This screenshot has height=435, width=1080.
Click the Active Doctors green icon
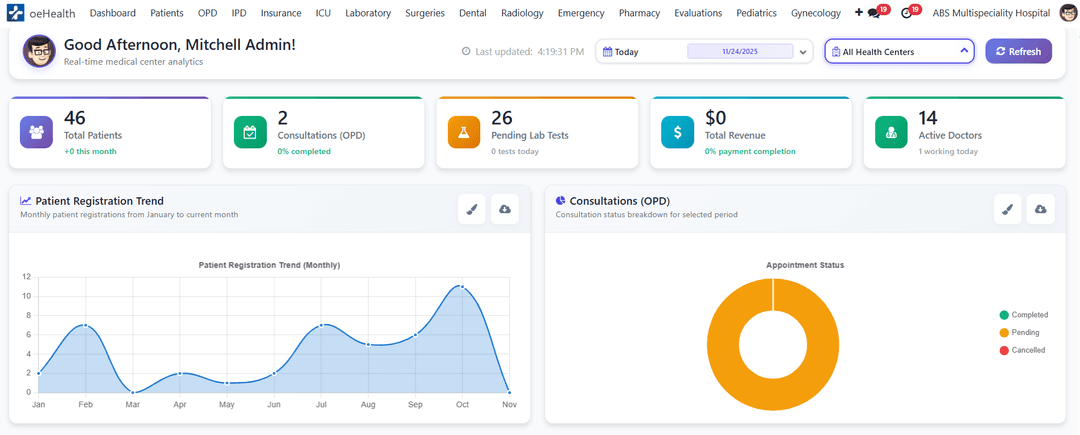[x=891, y=132]
